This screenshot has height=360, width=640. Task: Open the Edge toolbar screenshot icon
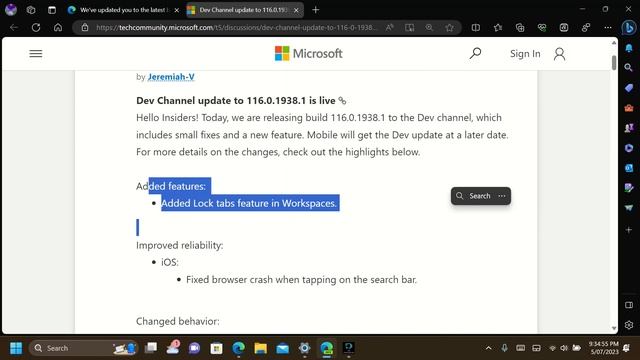coord(564,27)
